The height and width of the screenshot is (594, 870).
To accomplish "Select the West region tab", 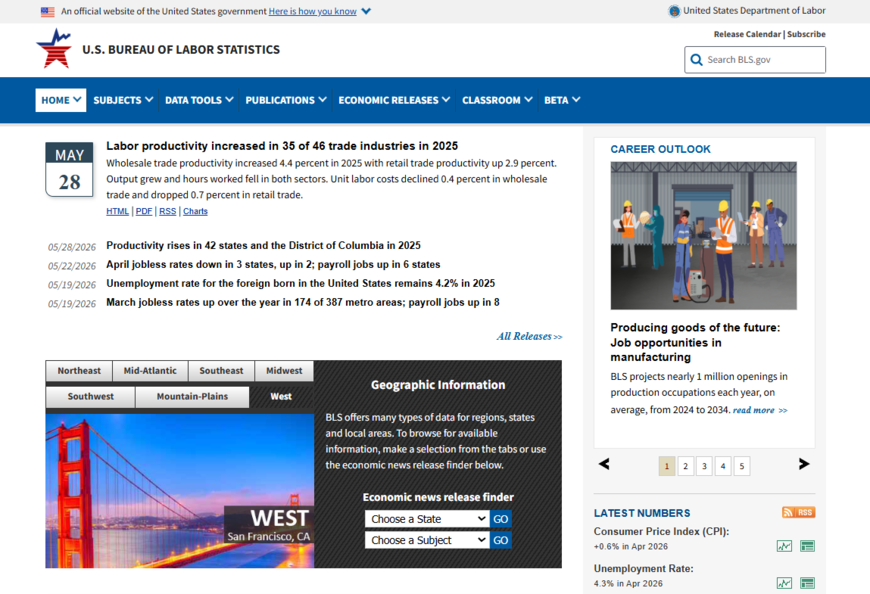I will (x=281, y=397).
